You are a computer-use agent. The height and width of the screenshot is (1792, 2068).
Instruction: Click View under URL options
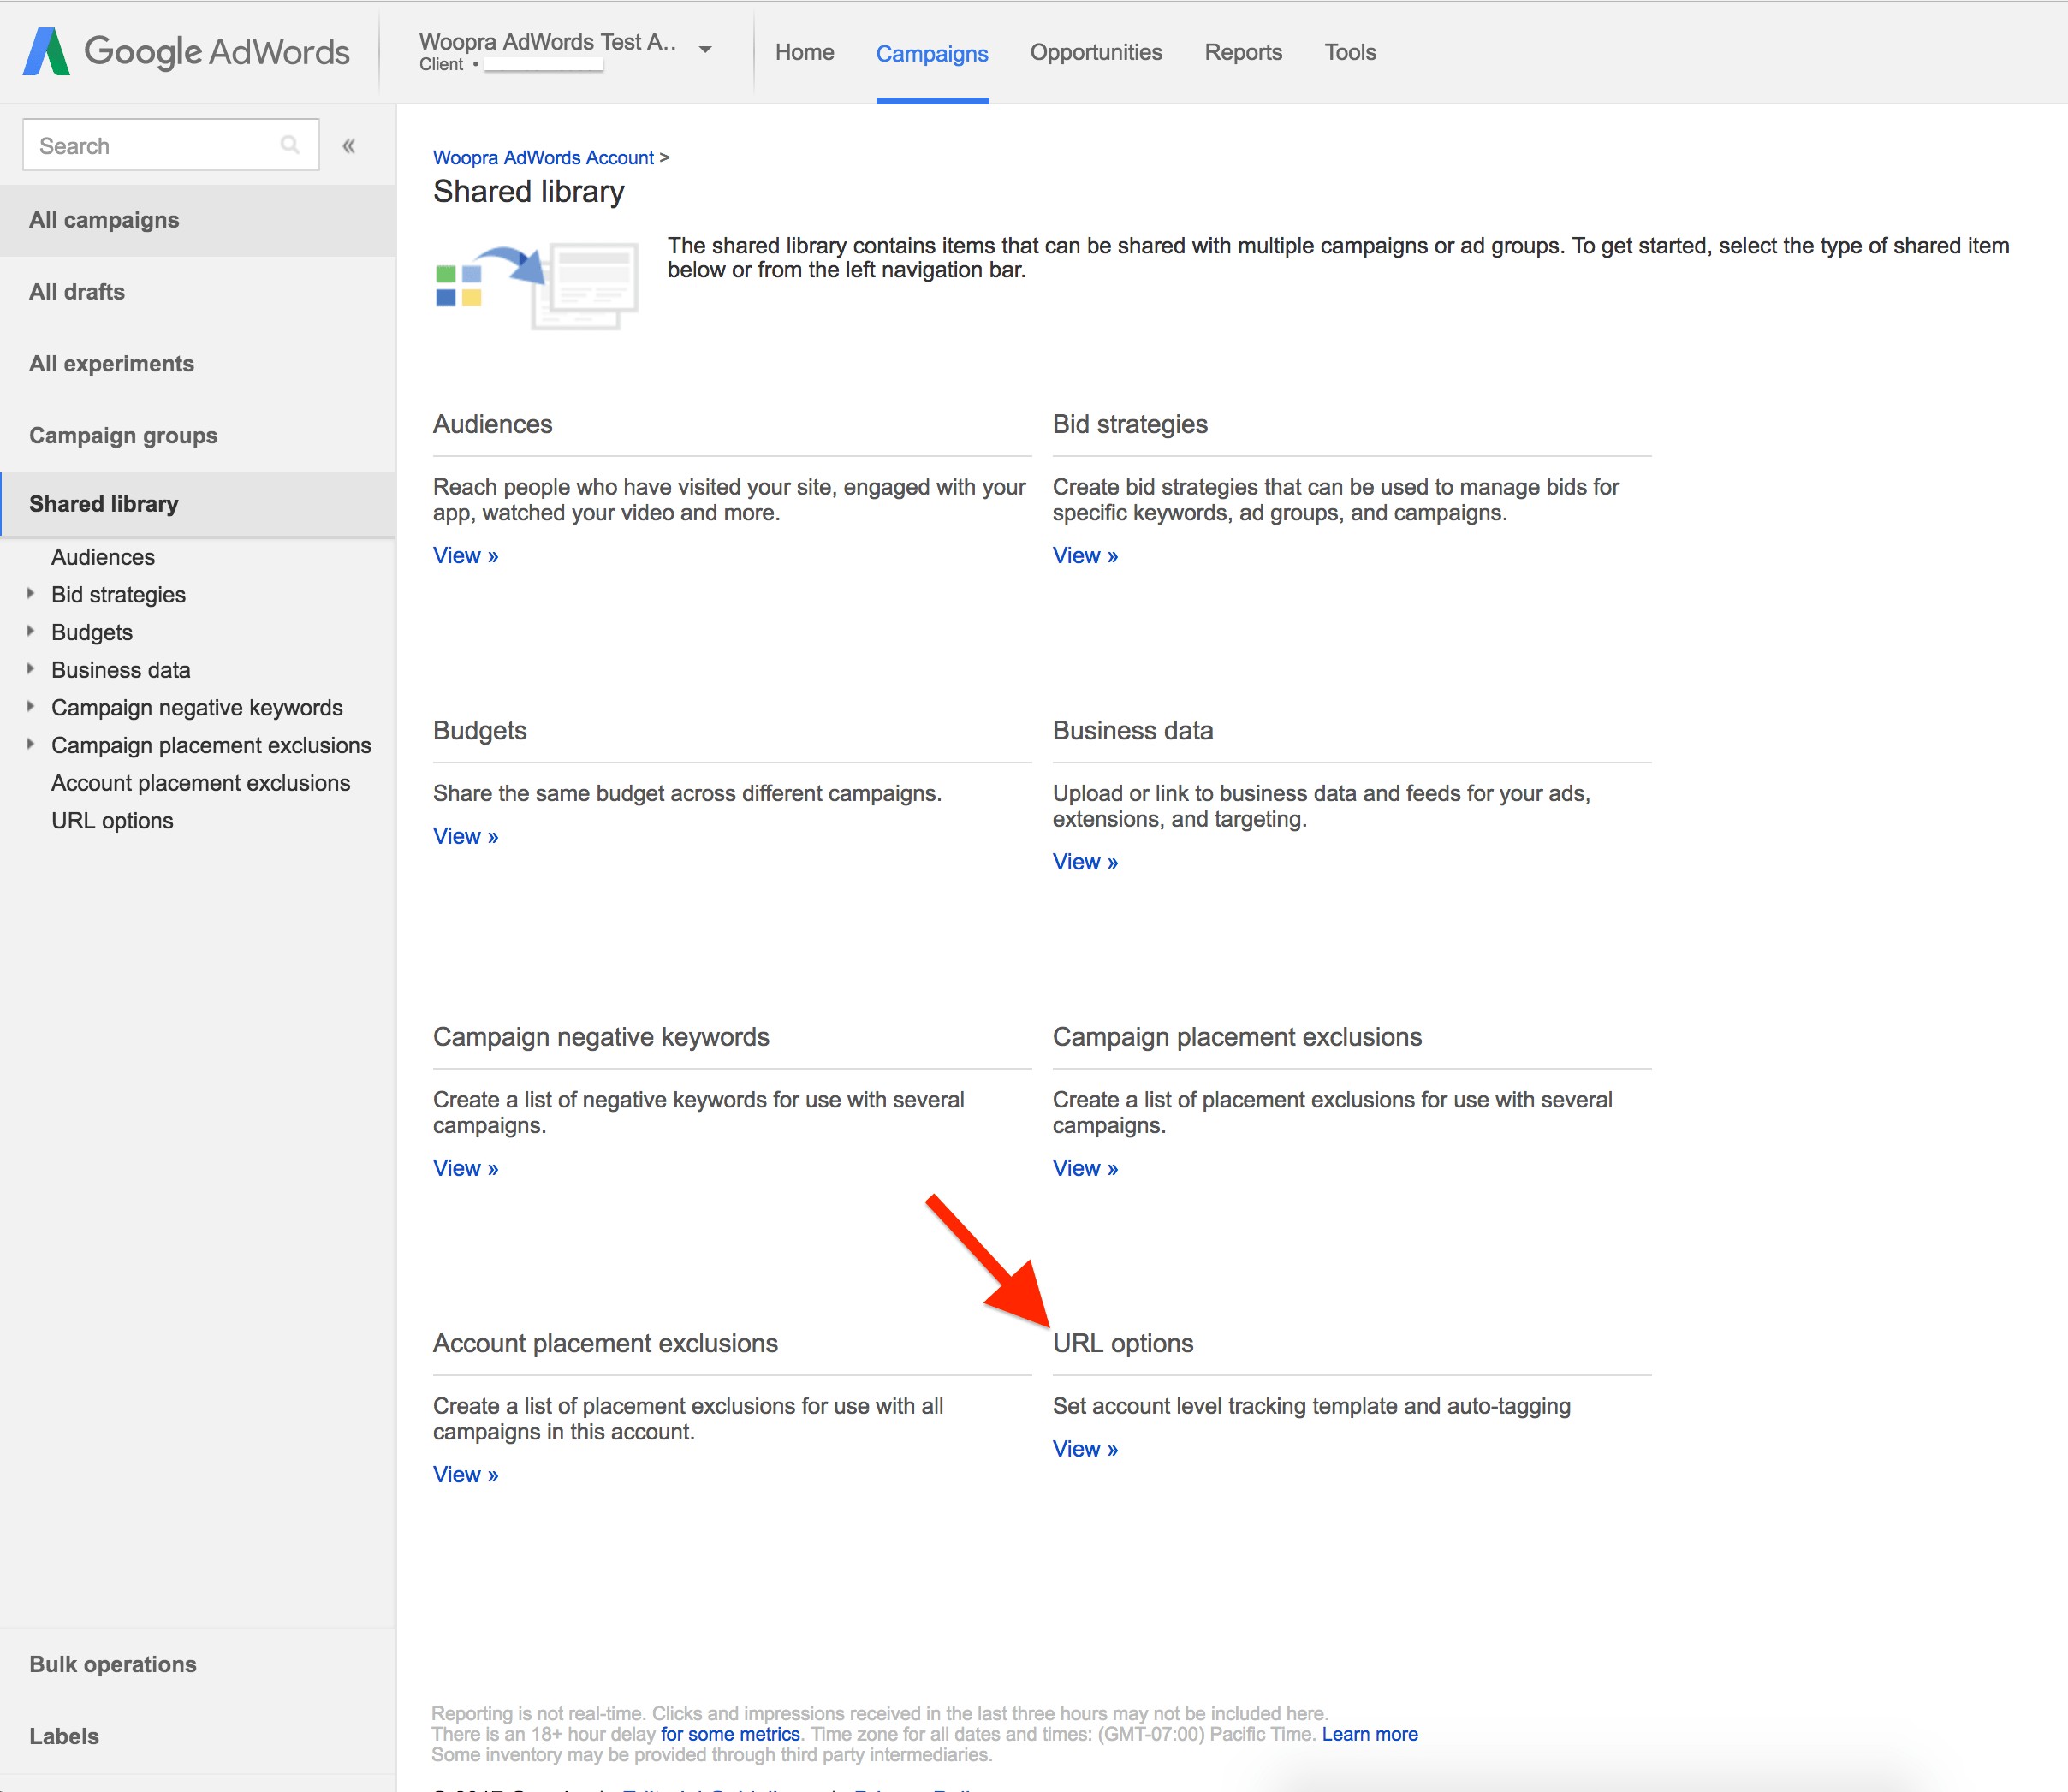(x=1084, y=1447)
